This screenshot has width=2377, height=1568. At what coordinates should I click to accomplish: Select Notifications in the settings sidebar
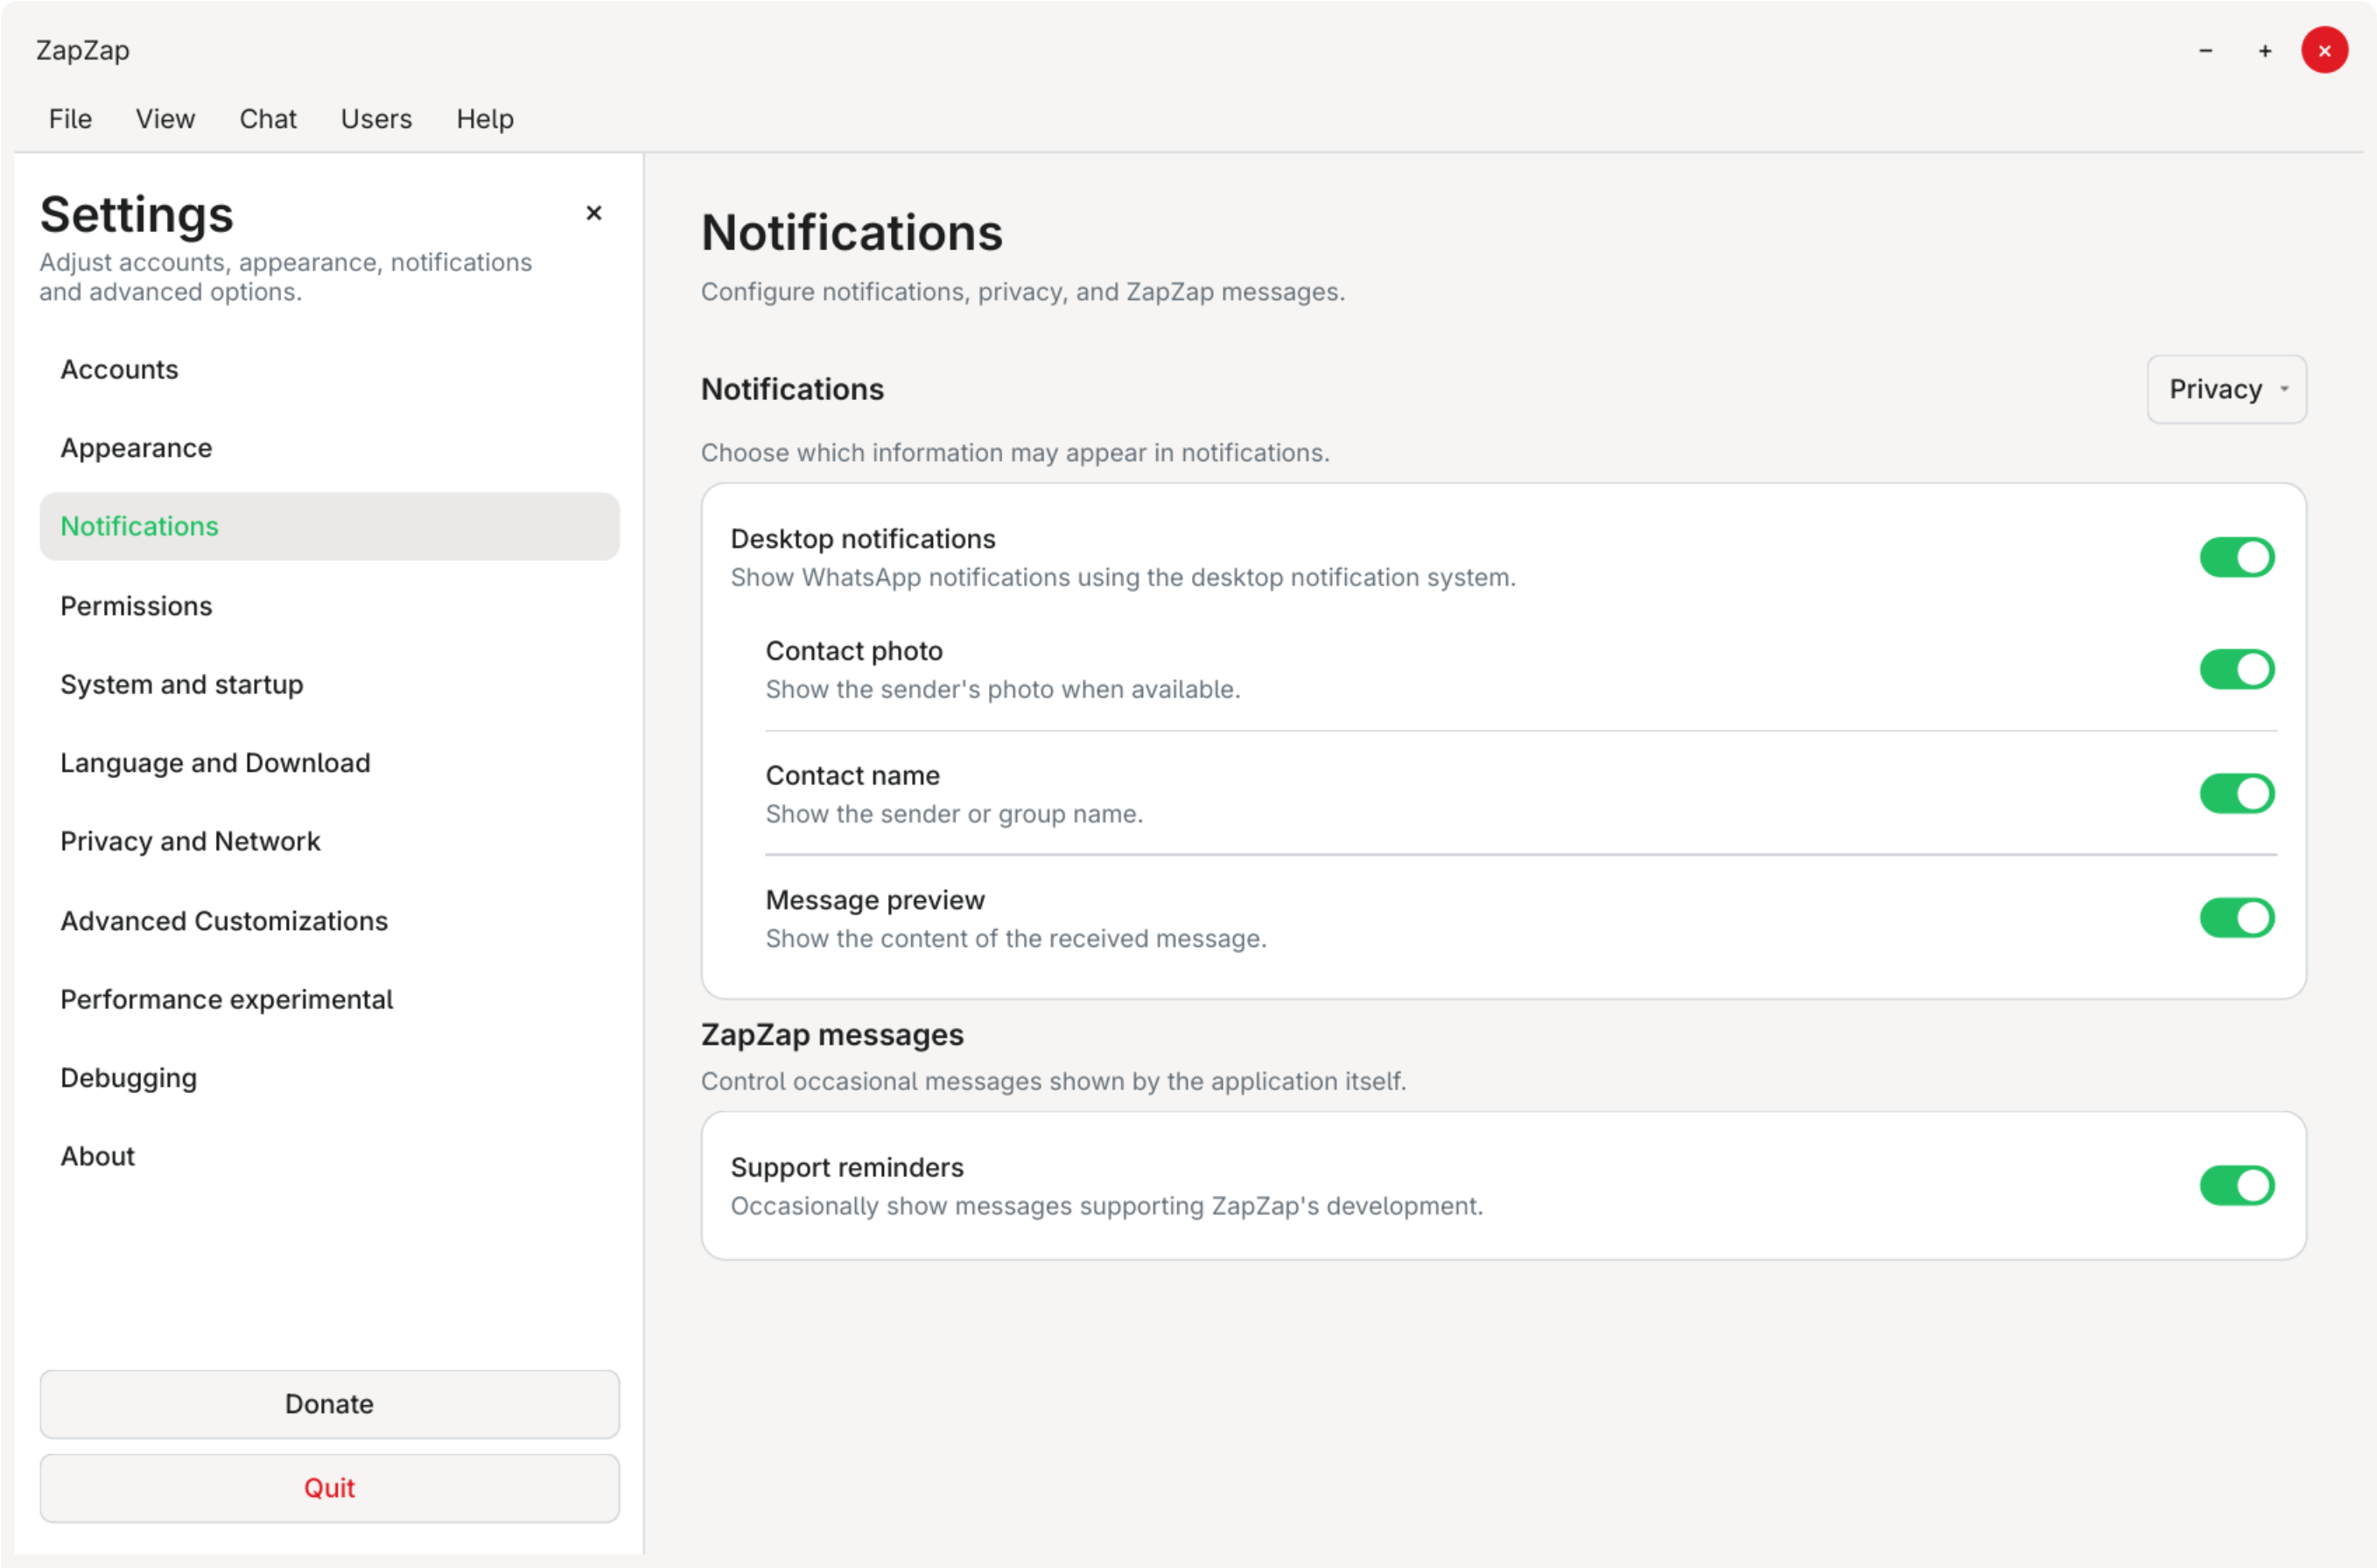point(329,526)
